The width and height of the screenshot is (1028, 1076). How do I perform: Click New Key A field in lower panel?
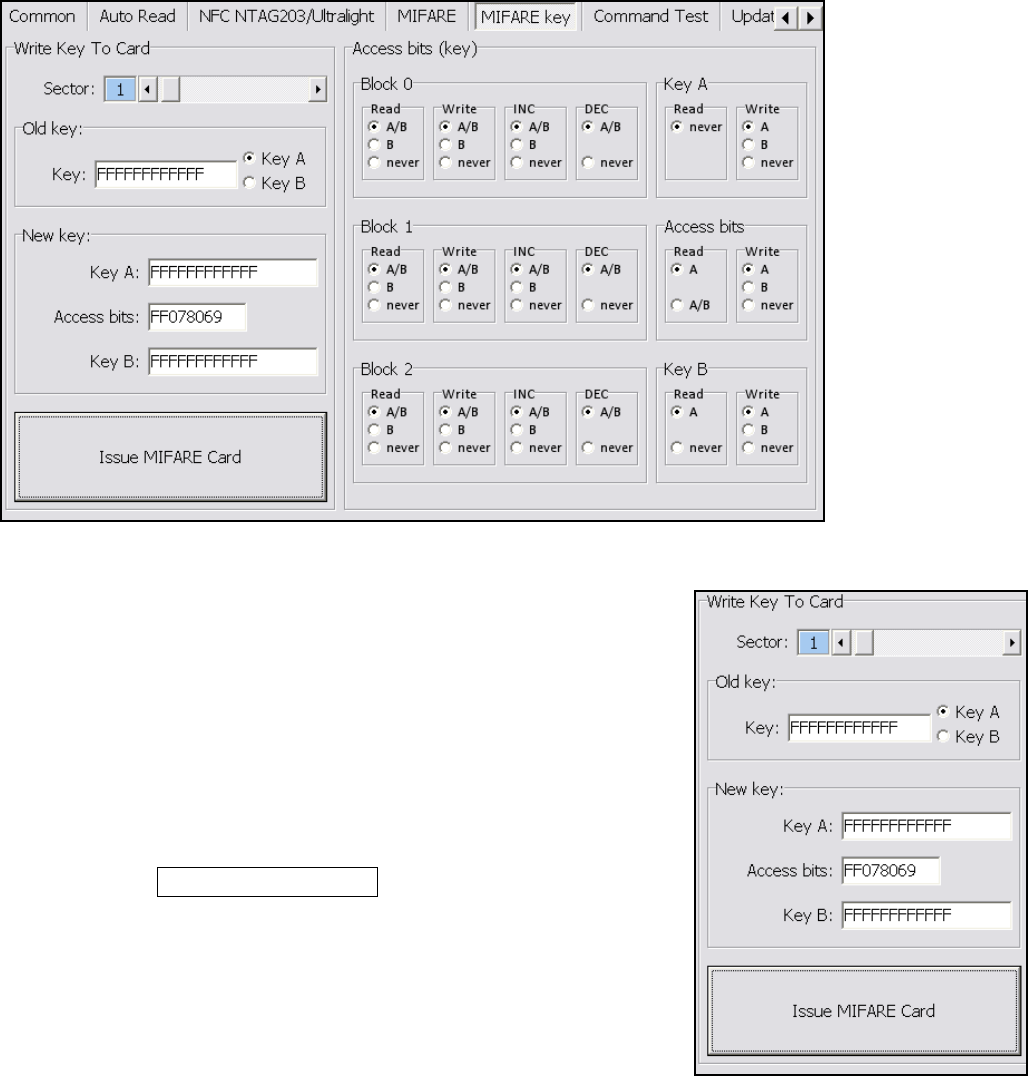click(x=926, y=826)
